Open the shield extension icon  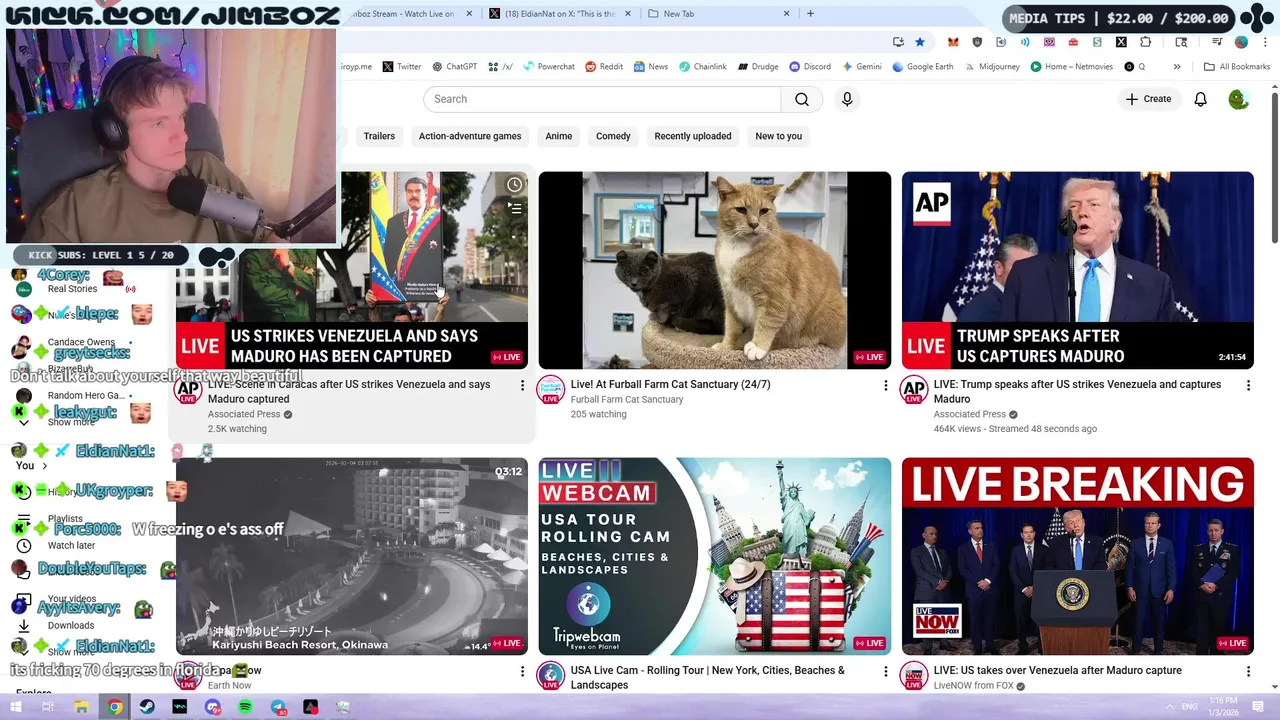click(977, 42)
